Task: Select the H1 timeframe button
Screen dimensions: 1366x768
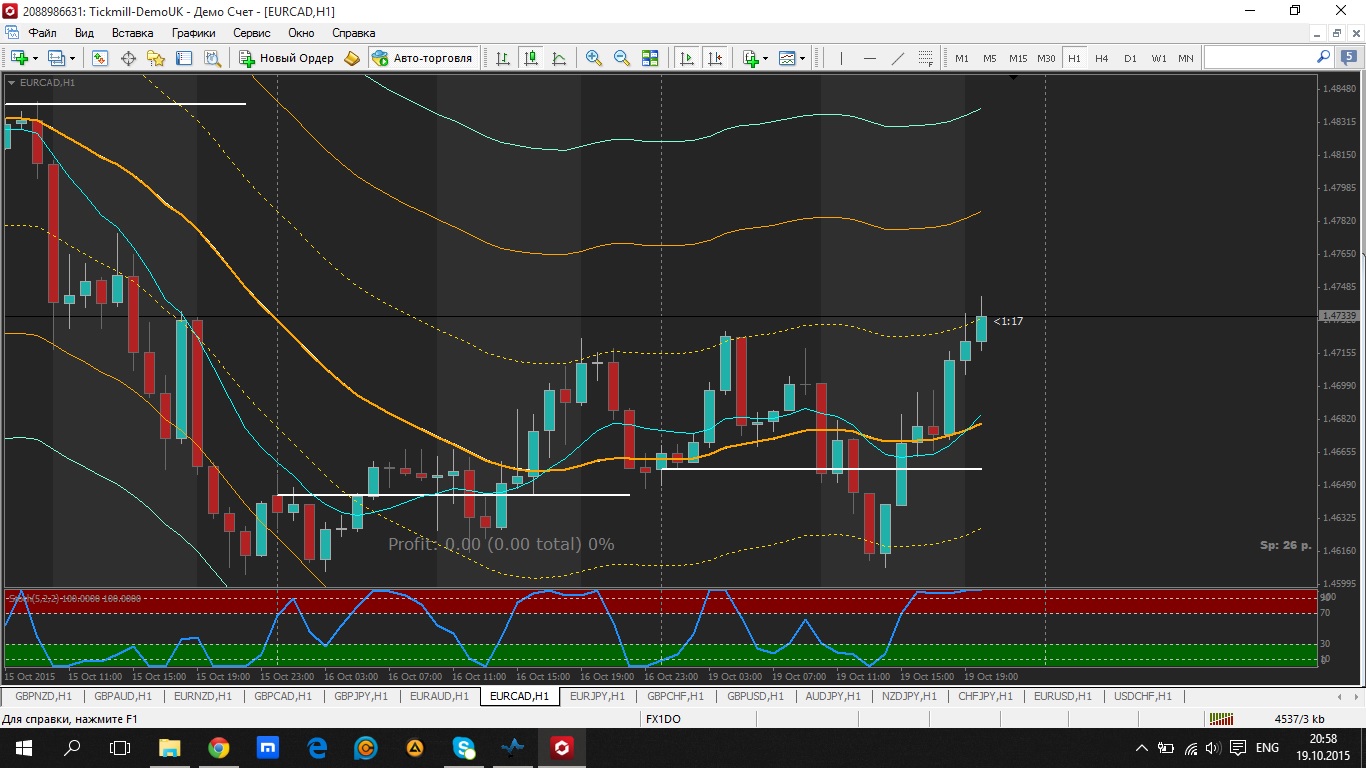Action: tap(1074, 58)
